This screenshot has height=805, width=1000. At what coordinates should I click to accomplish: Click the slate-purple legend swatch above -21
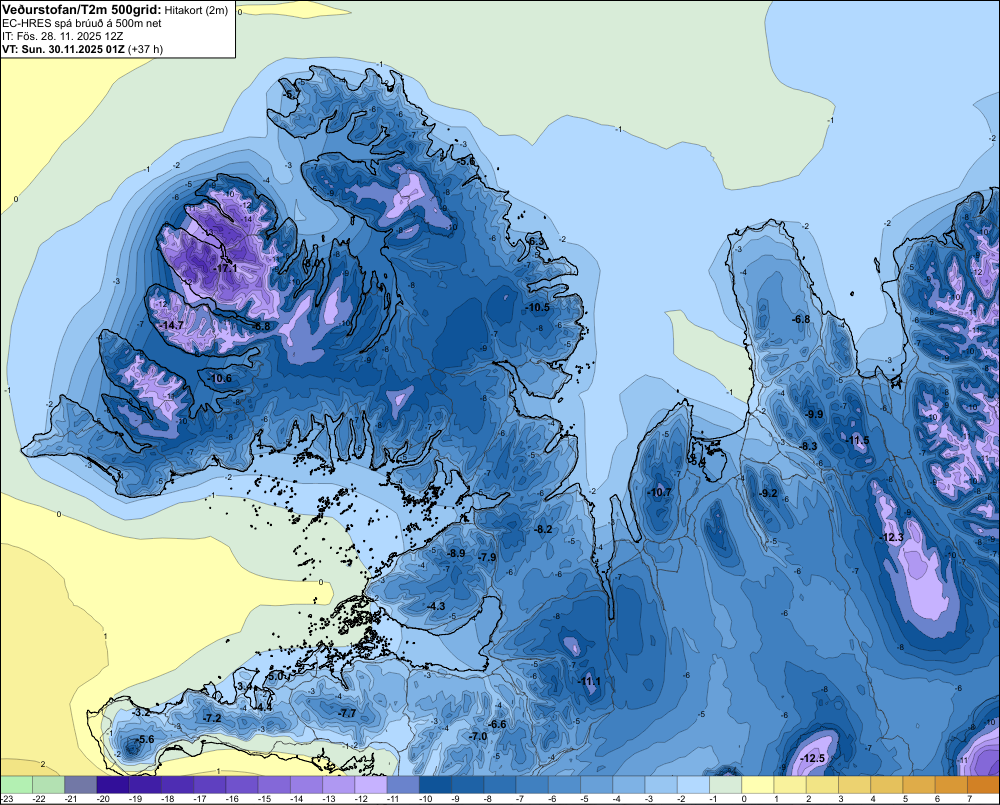point(80,785)
